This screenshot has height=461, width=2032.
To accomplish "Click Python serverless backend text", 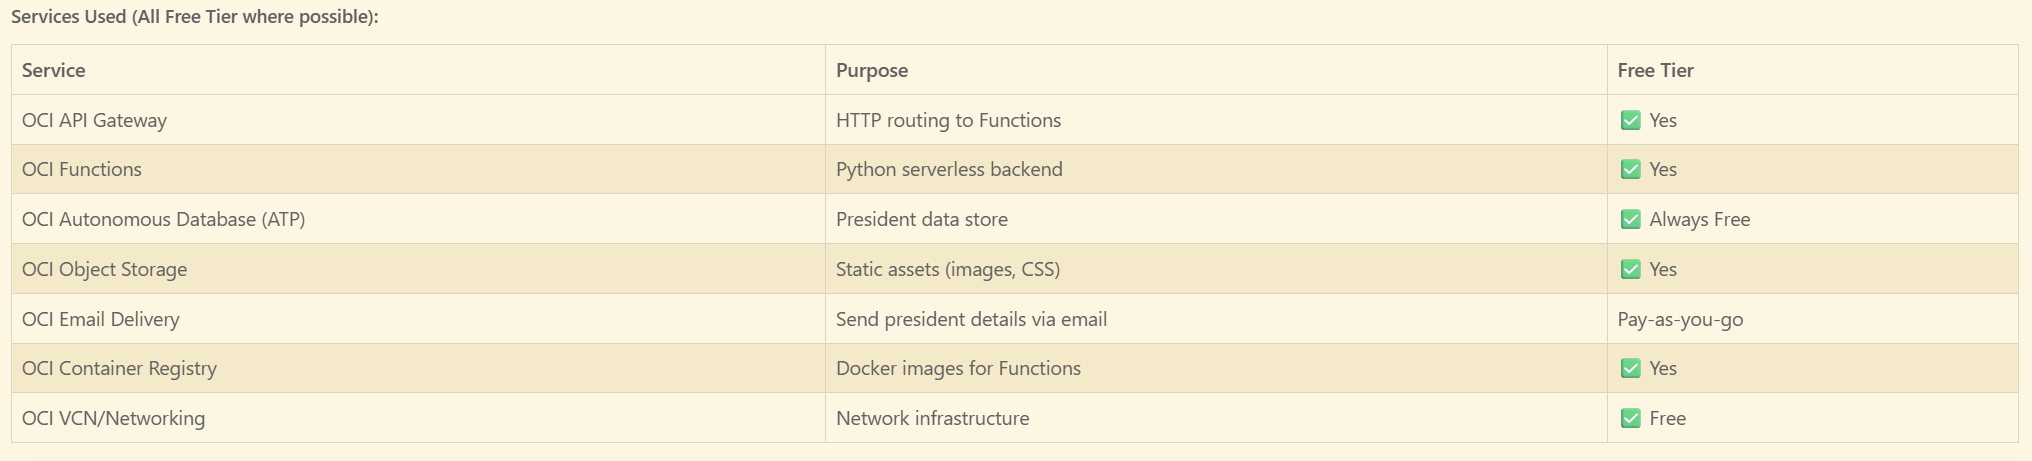I will [949, 169].
